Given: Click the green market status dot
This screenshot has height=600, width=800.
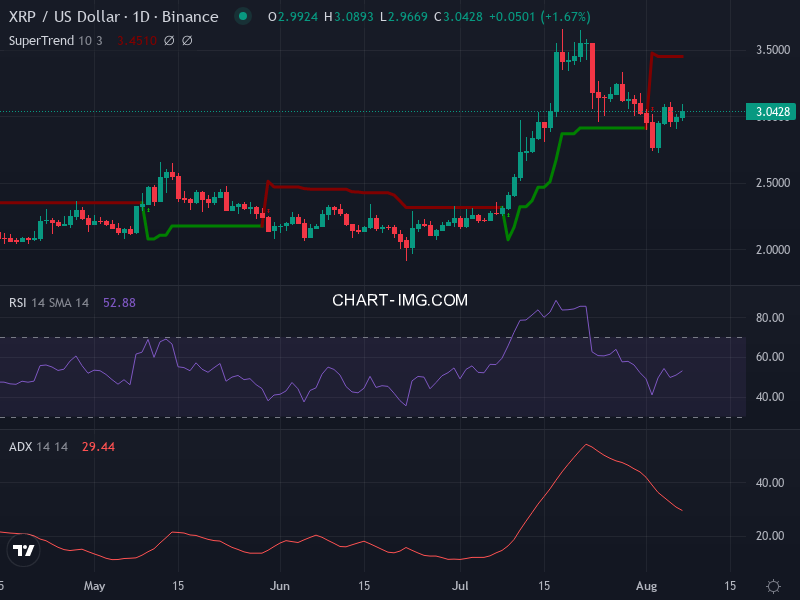Looking at the screenshot, I should (243, 16).
